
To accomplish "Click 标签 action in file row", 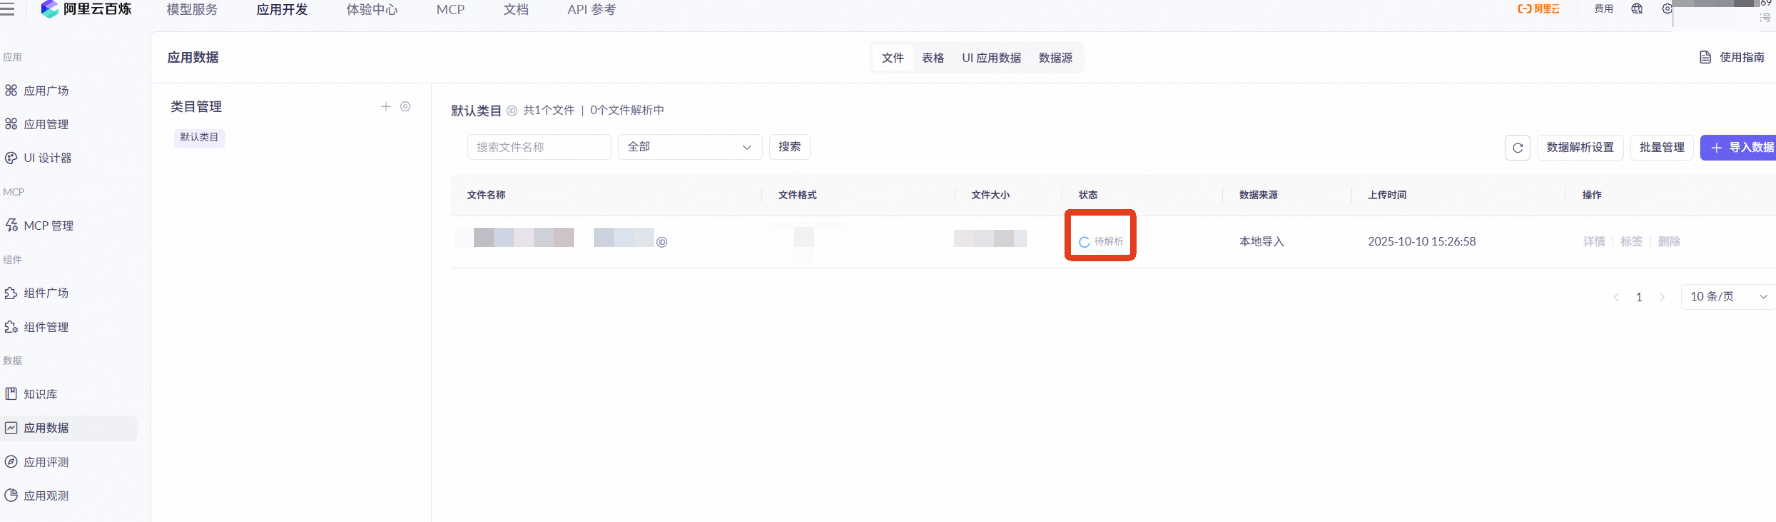I will (1631, 242).
